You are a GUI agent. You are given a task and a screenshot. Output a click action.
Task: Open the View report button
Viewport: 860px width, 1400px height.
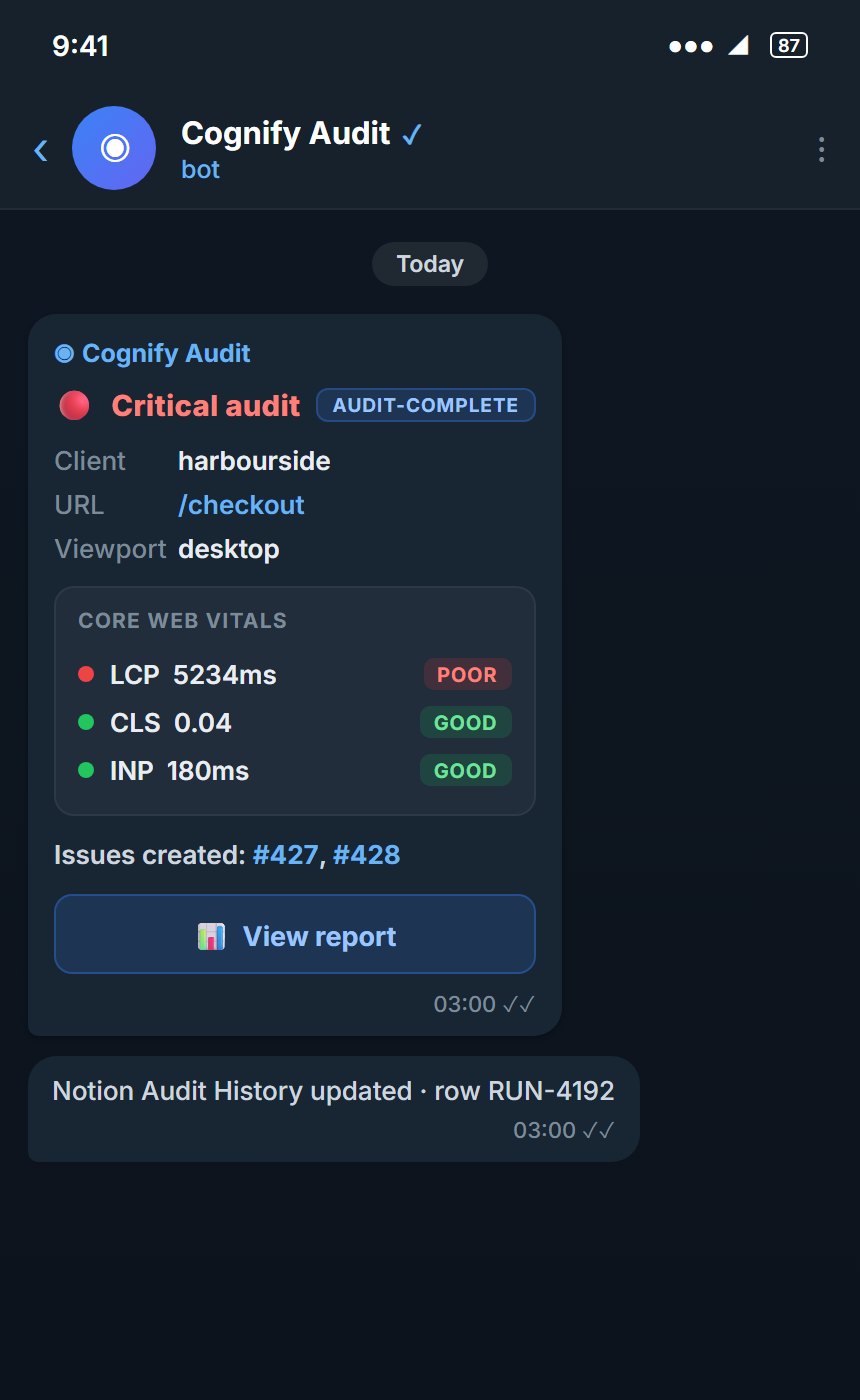pyautogui.click(x=295, y=934)
